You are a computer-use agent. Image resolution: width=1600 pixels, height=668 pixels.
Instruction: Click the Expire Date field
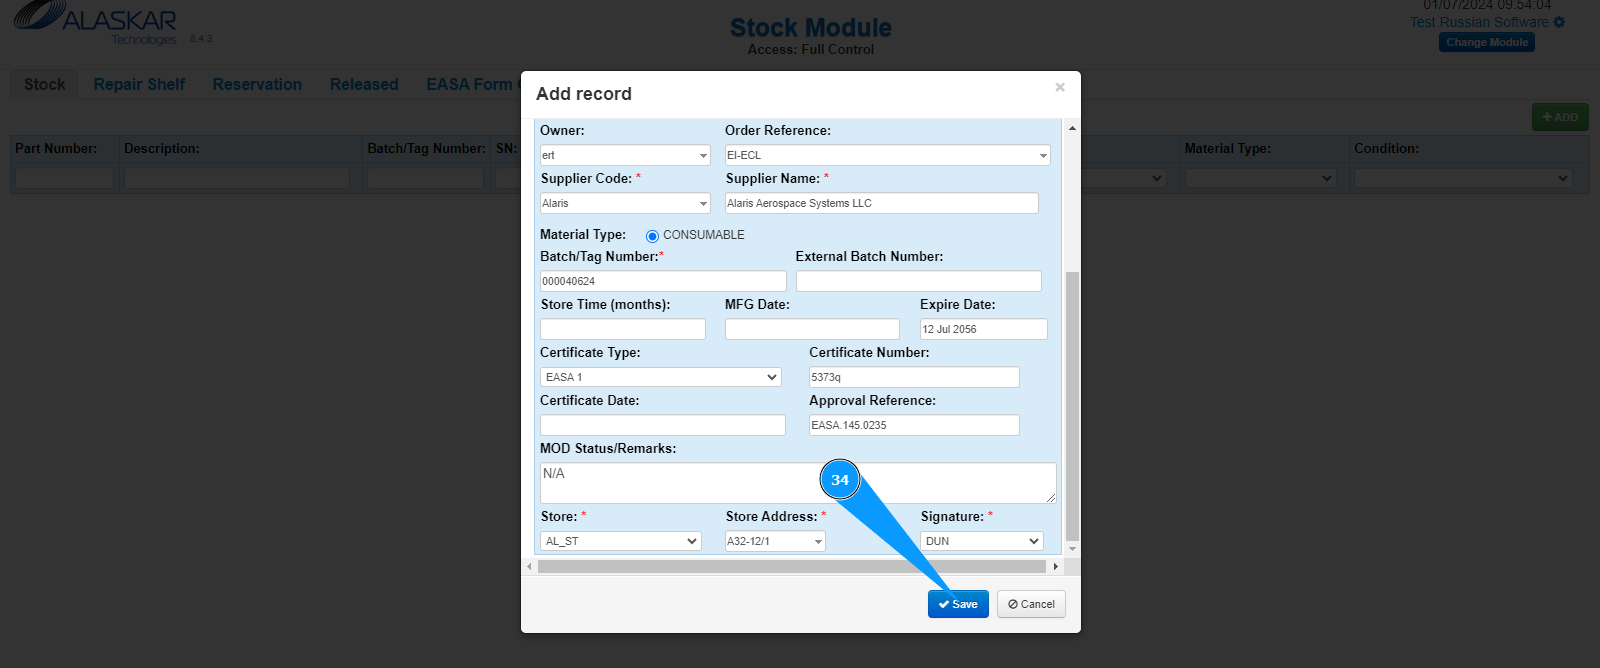(983, 329)
